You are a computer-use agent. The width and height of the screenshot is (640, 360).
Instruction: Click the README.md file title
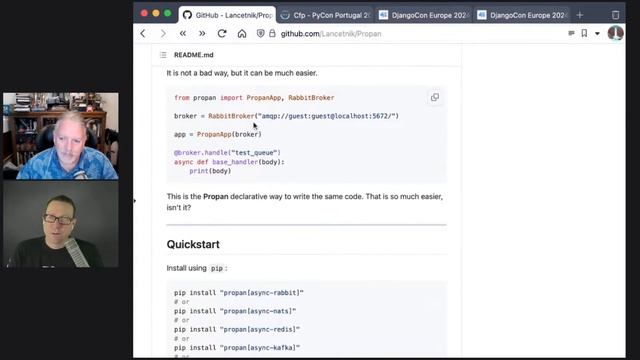click(193, 55)
